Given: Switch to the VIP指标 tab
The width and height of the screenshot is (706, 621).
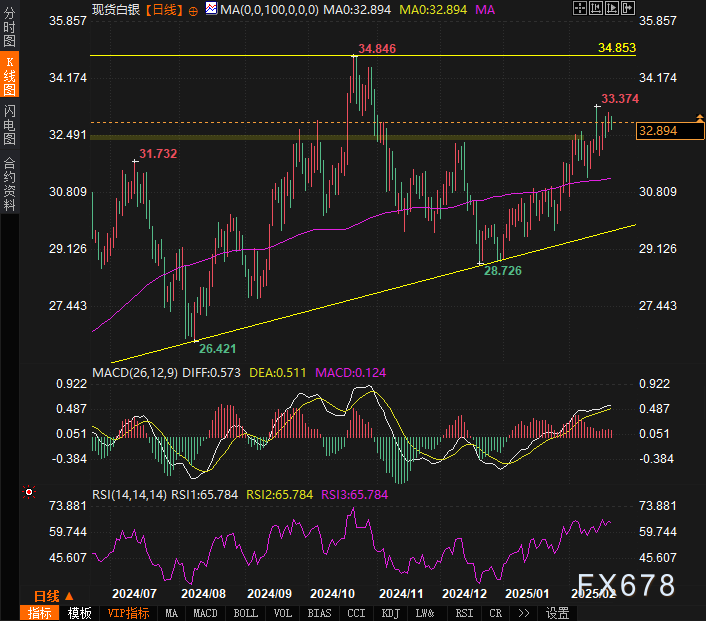Looking at the screenshot, I should (128, 613).
